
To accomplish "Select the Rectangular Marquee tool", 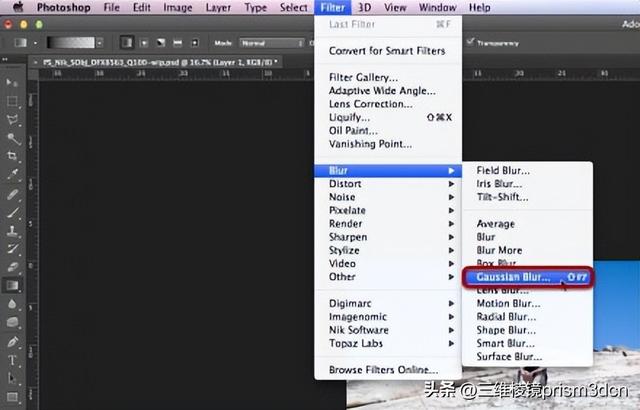I will click(12, 101).
